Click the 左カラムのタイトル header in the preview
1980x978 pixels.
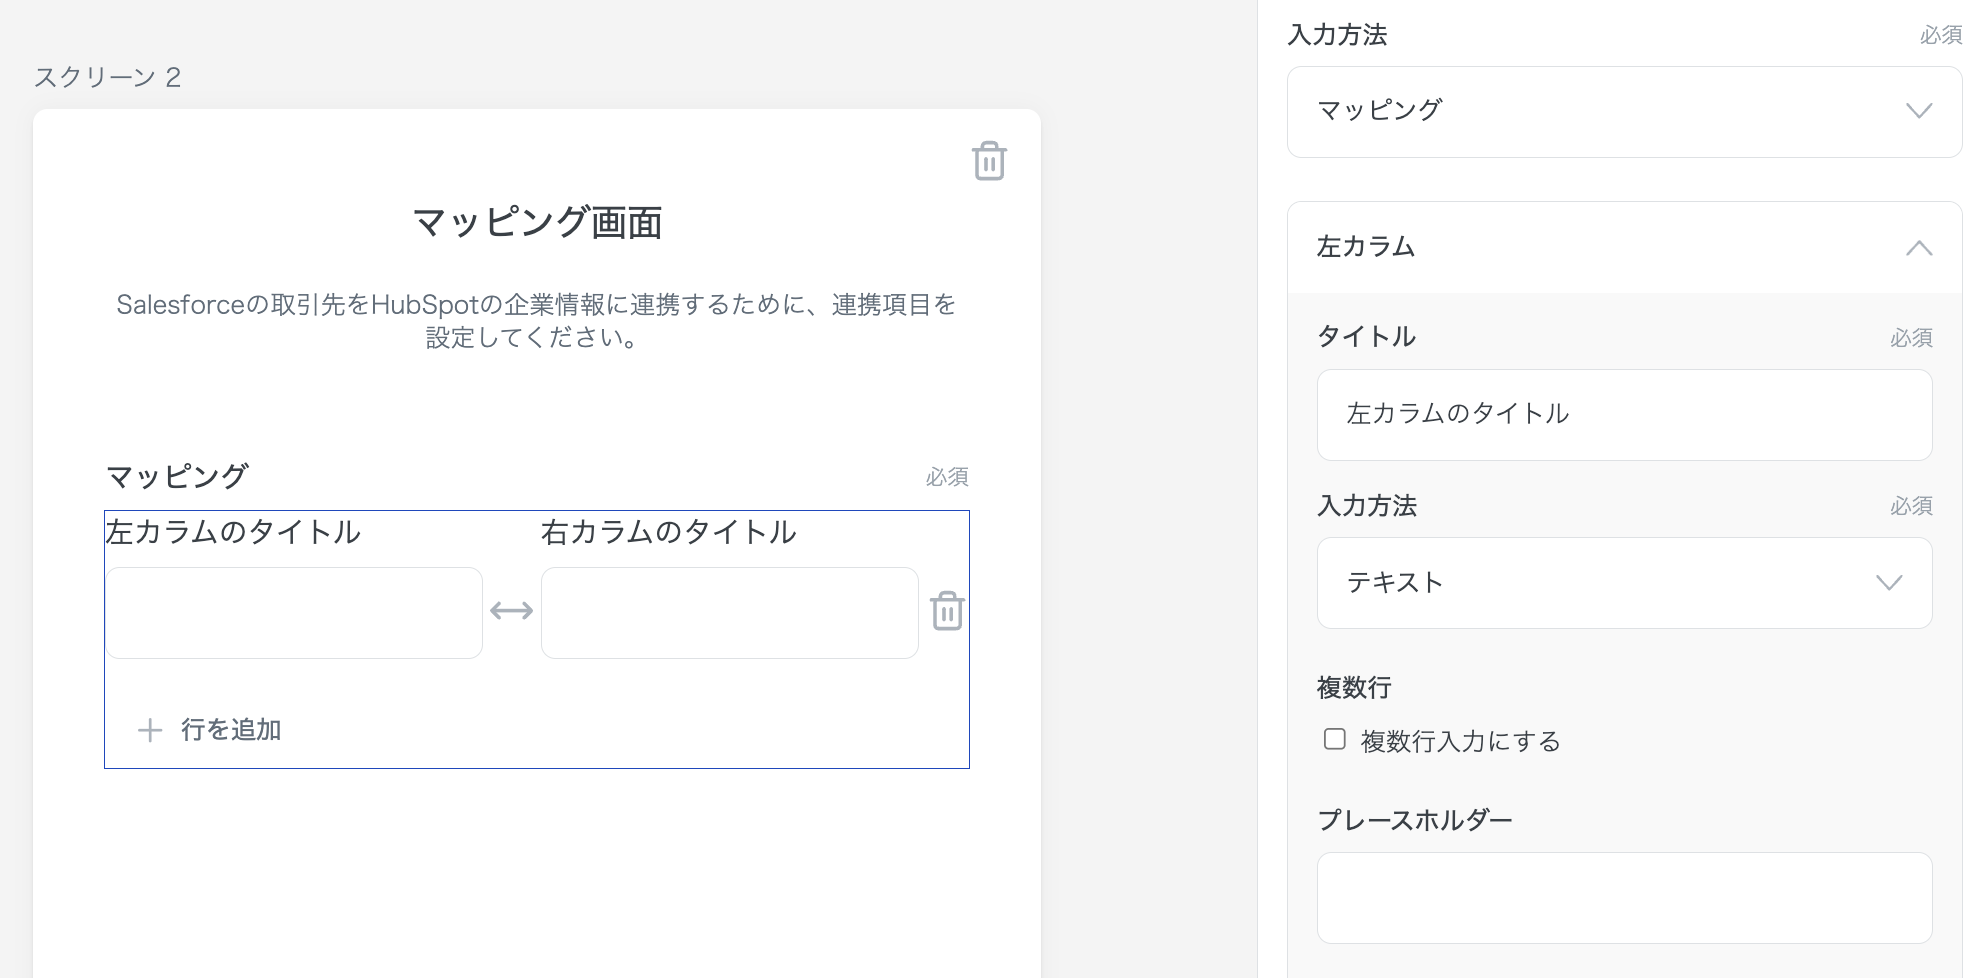tap(233, 532)
